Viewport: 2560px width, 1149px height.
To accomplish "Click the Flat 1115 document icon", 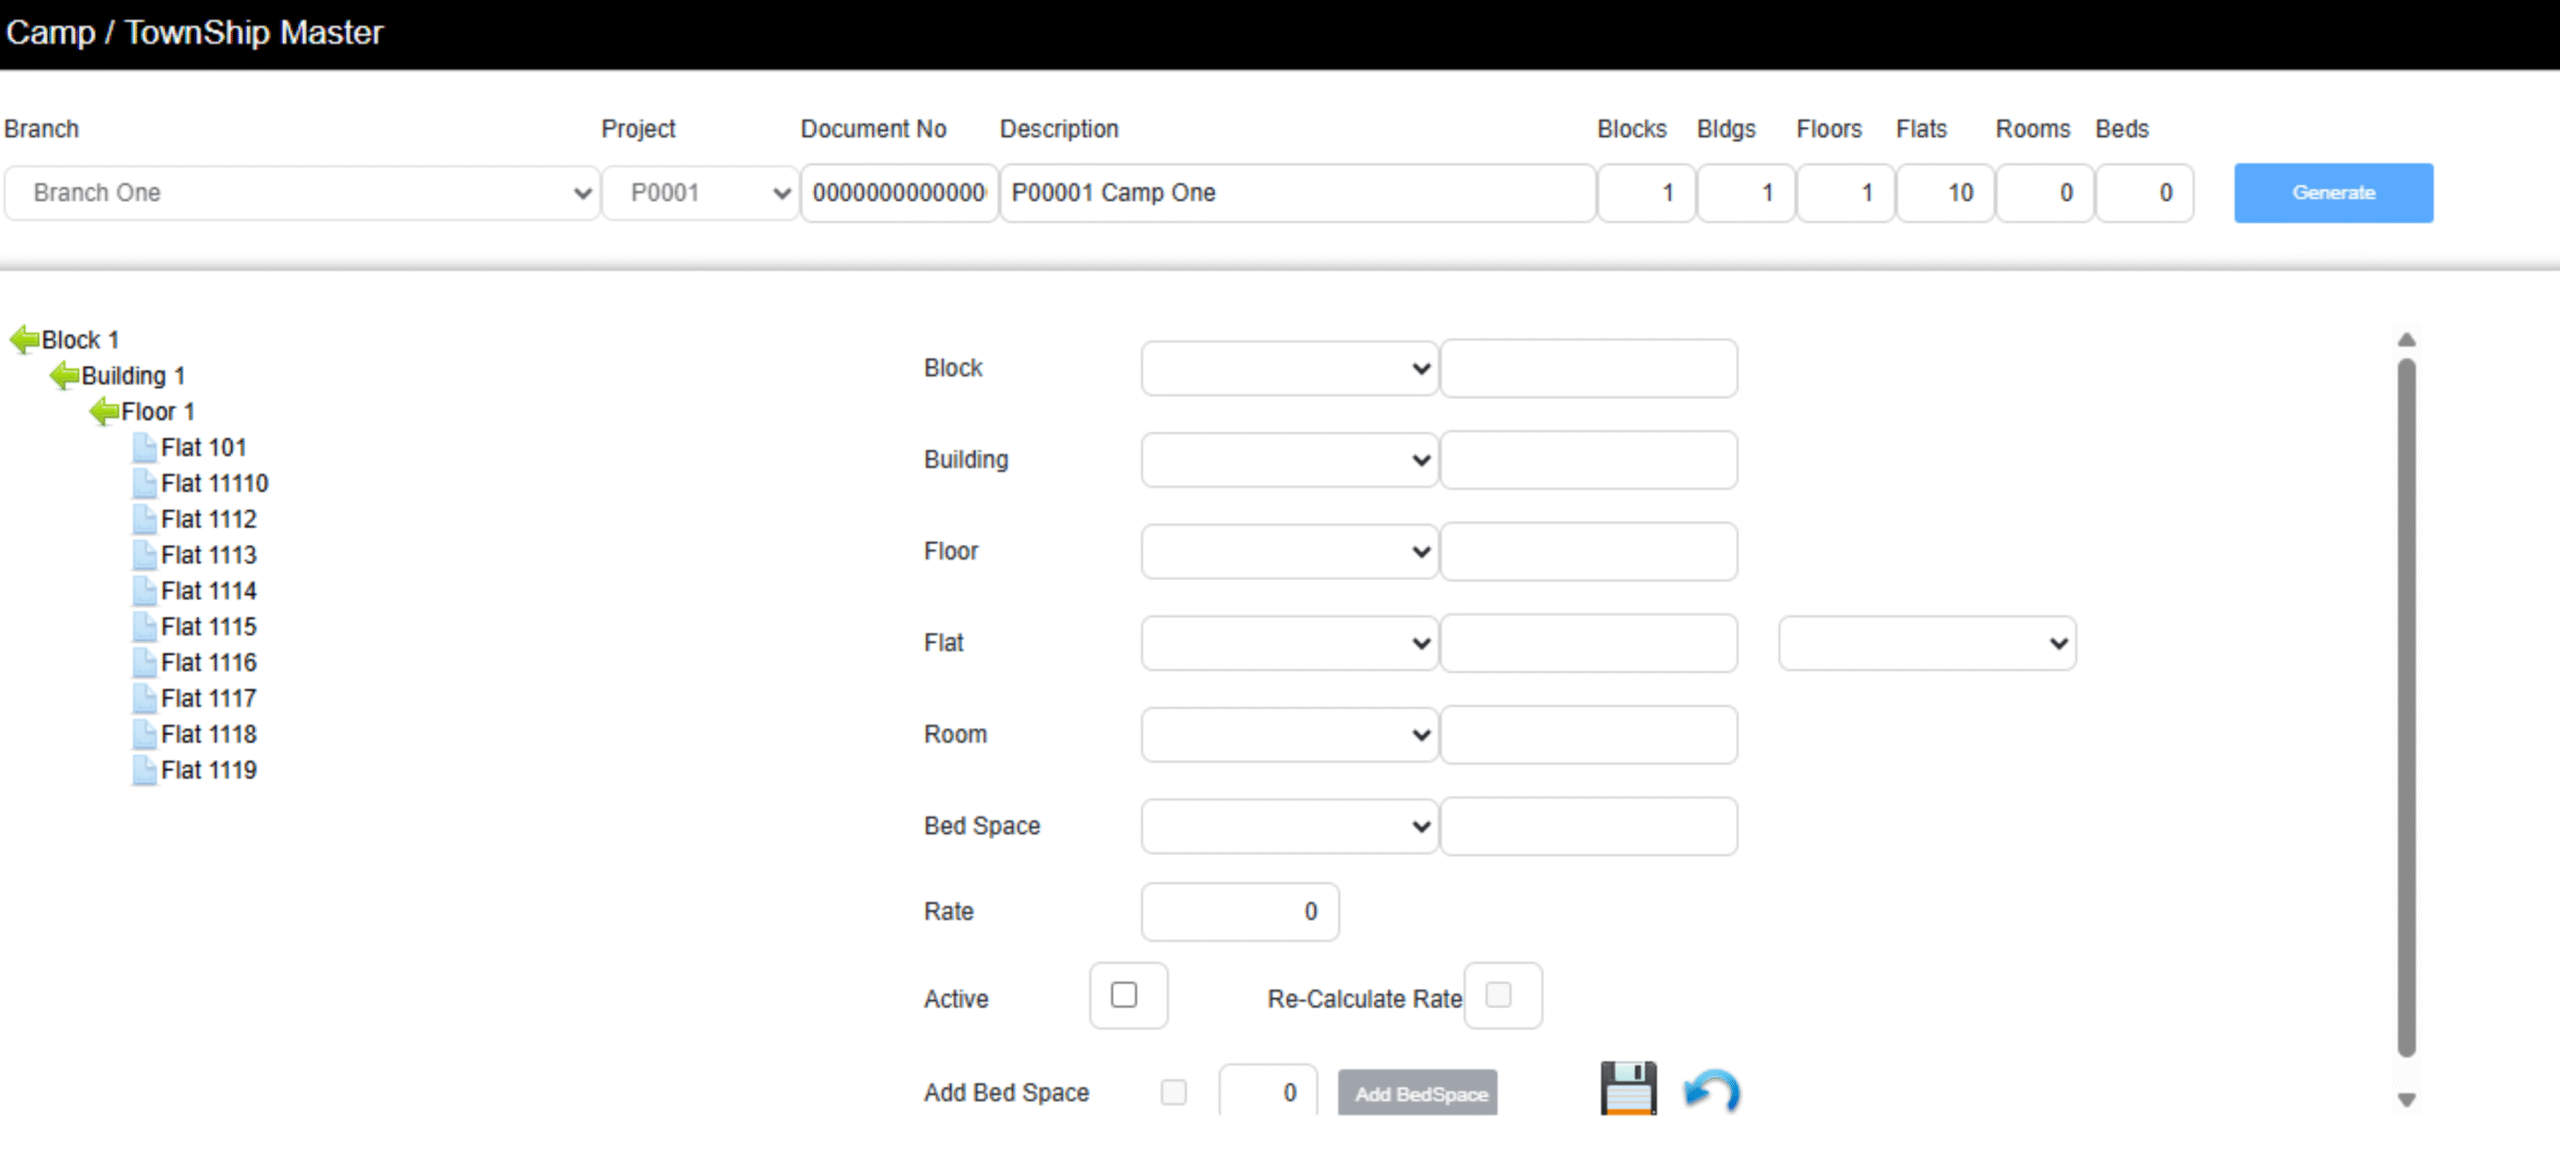I will coord(144,627).
